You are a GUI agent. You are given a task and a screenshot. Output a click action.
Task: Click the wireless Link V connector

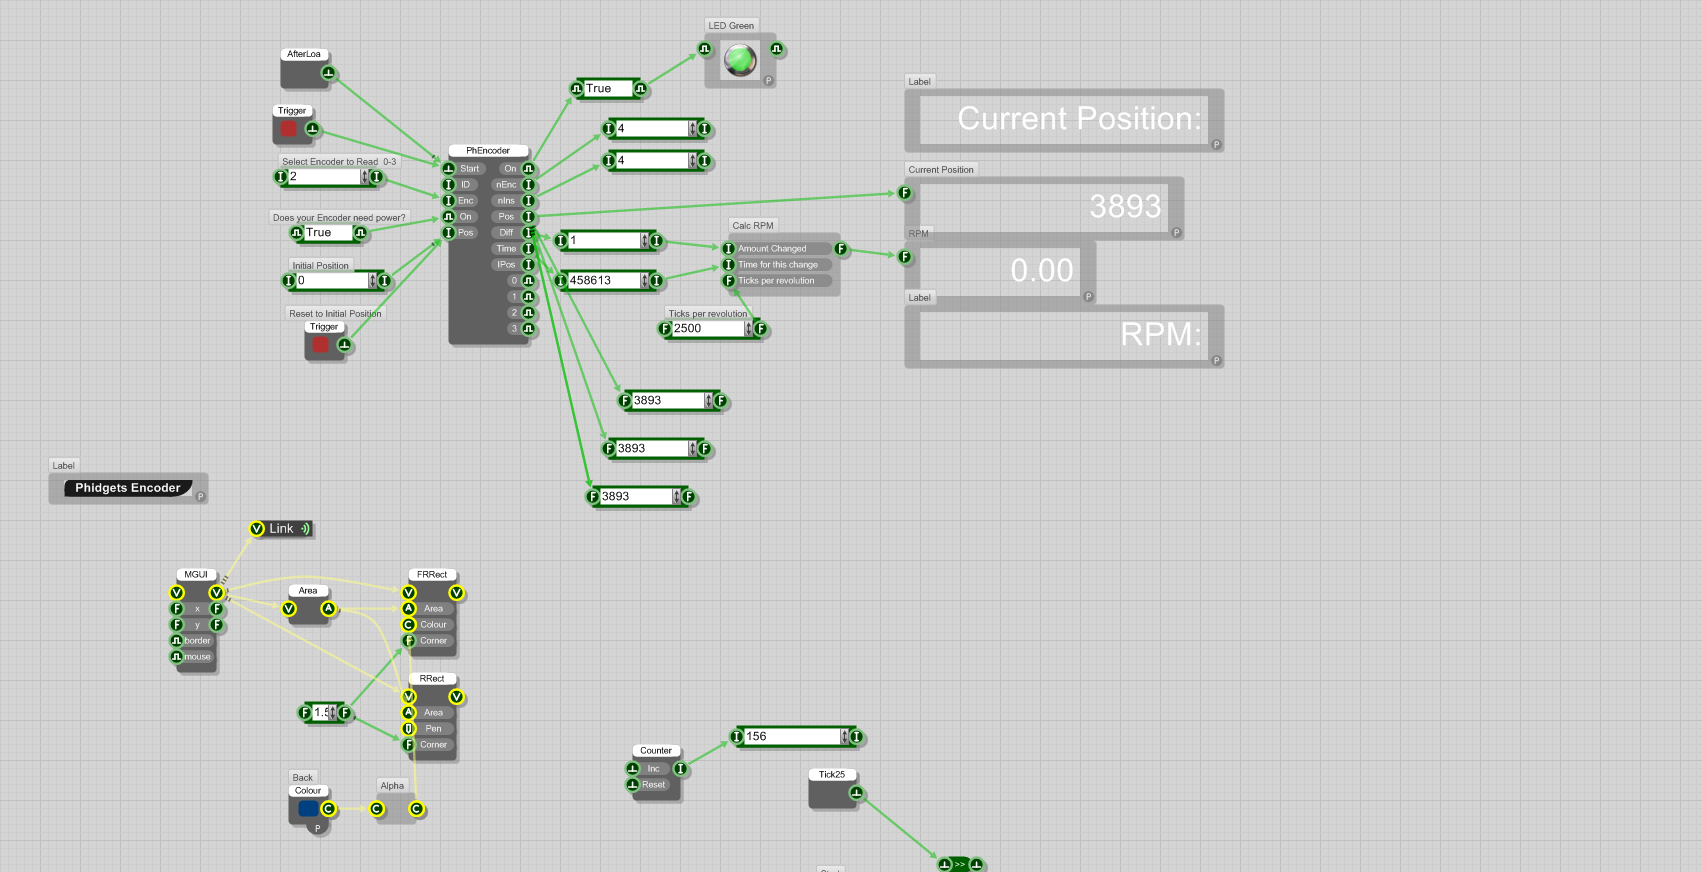(257, 529)
